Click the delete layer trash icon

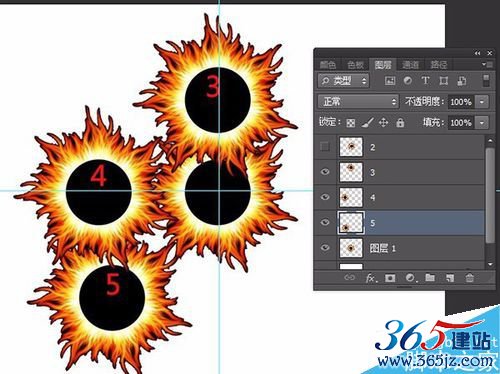[x=469, y=278]
